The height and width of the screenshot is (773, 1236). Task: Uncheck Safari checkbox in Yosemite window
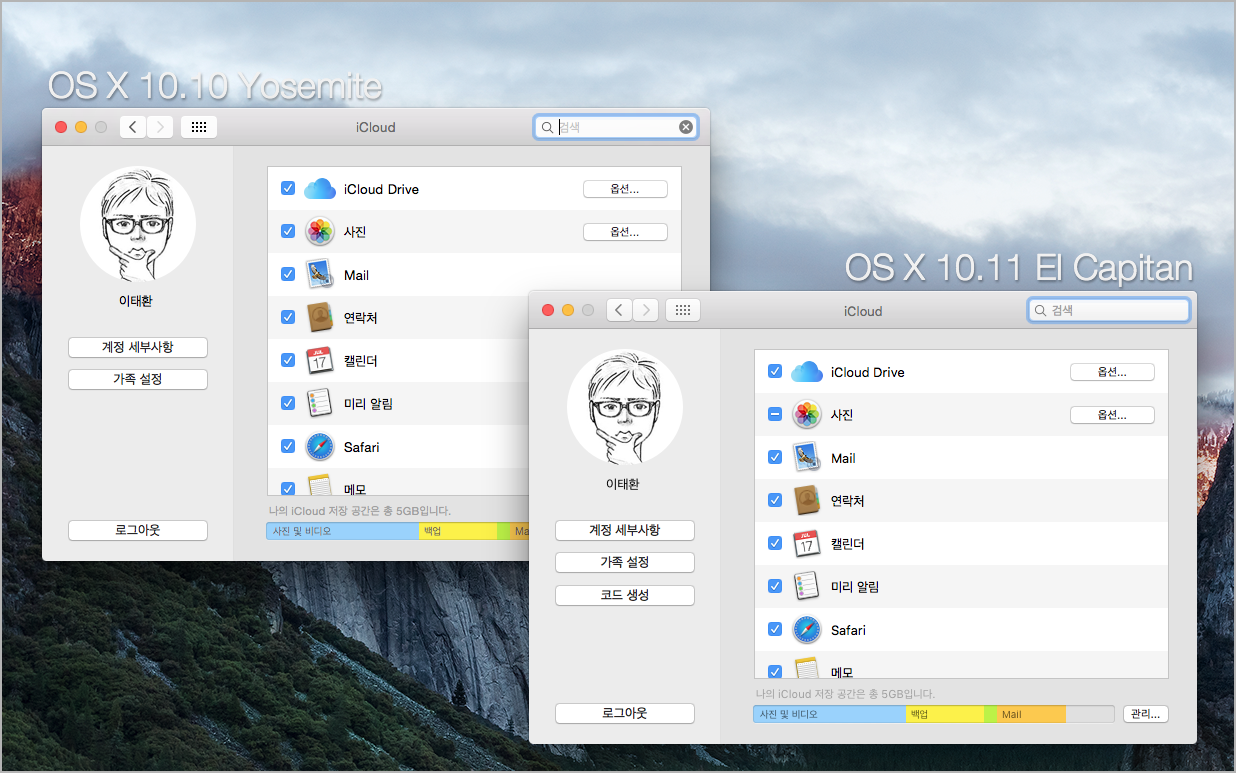click(x=288, y=446)
